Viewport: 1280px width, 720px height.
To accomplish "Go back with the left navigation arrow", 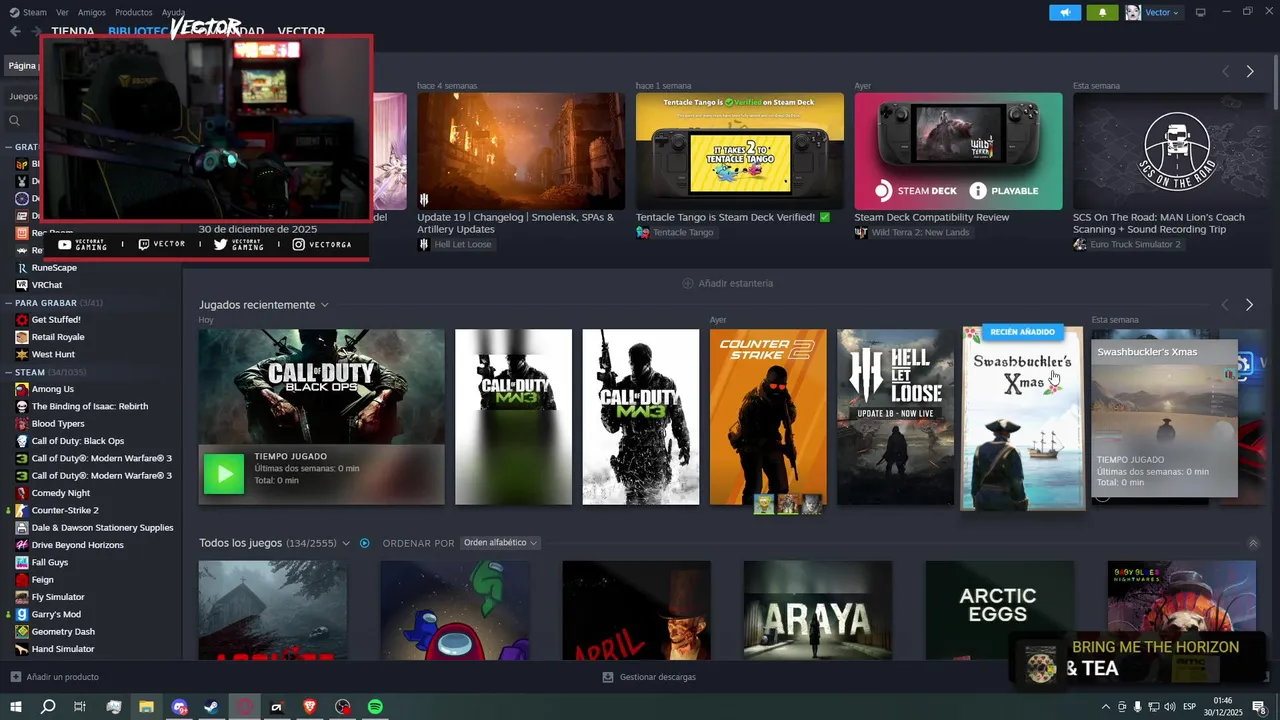I will tap(15, 31).
